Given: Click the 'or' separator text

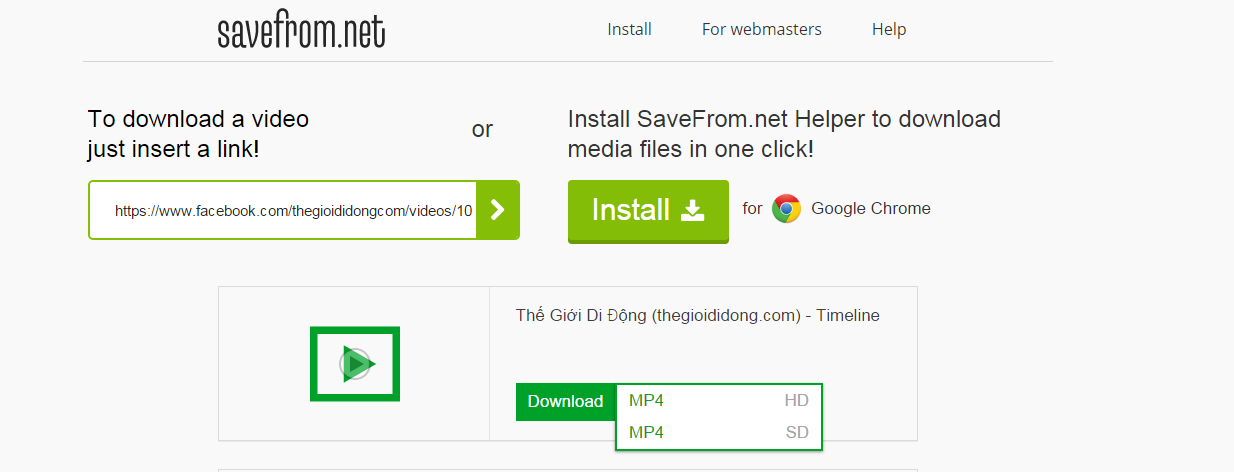Looking at the screenshot, I should pos(482,130).
